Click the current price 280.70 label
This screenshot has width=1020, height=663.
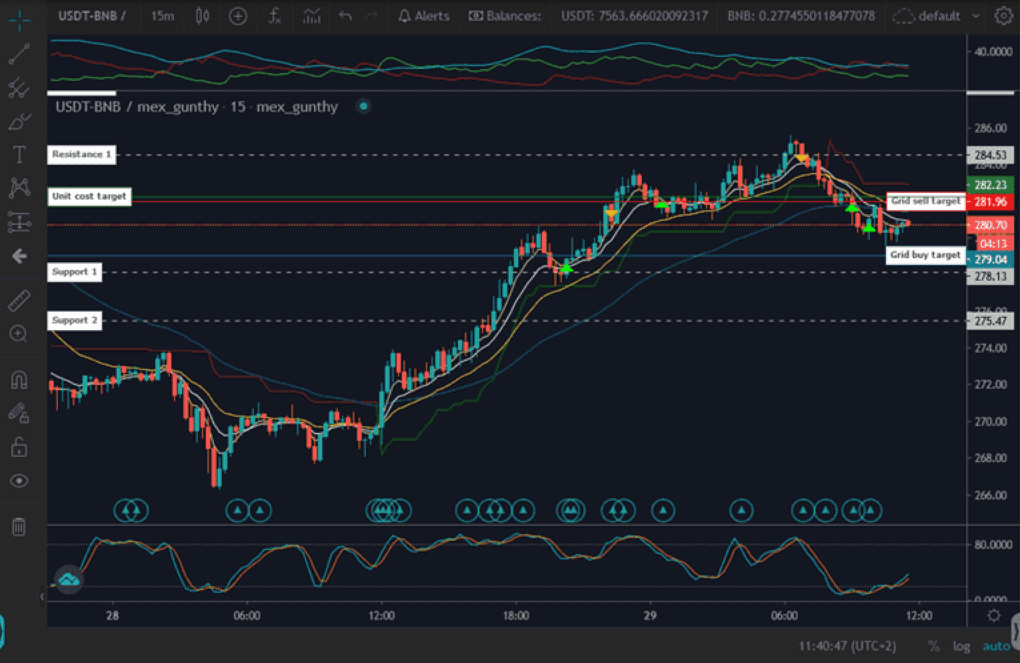tap(990, 226)
